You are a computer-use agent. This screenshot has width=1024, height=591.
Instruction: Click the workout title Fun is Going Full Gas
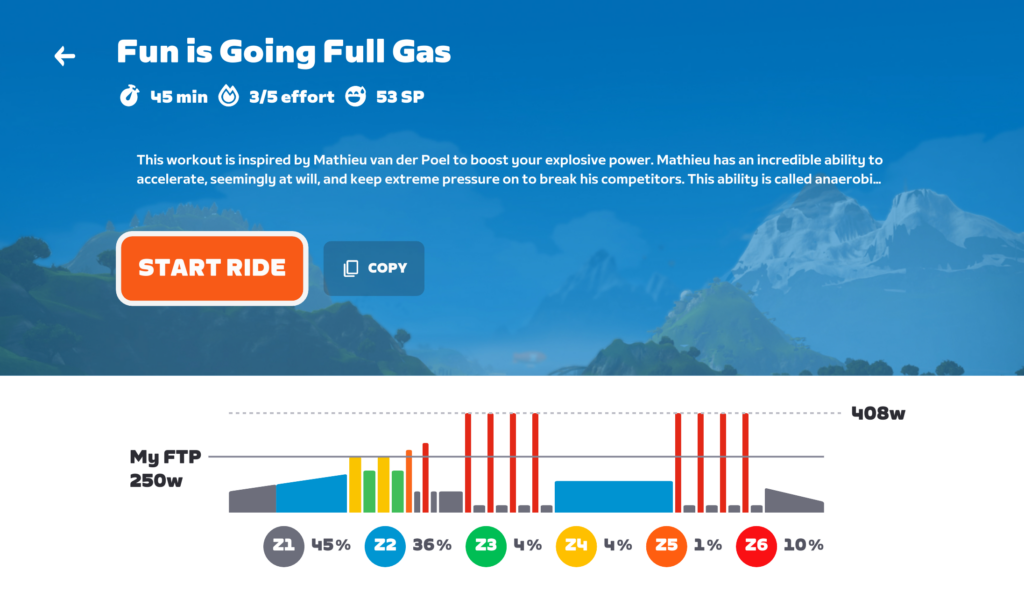coord(283,52)
